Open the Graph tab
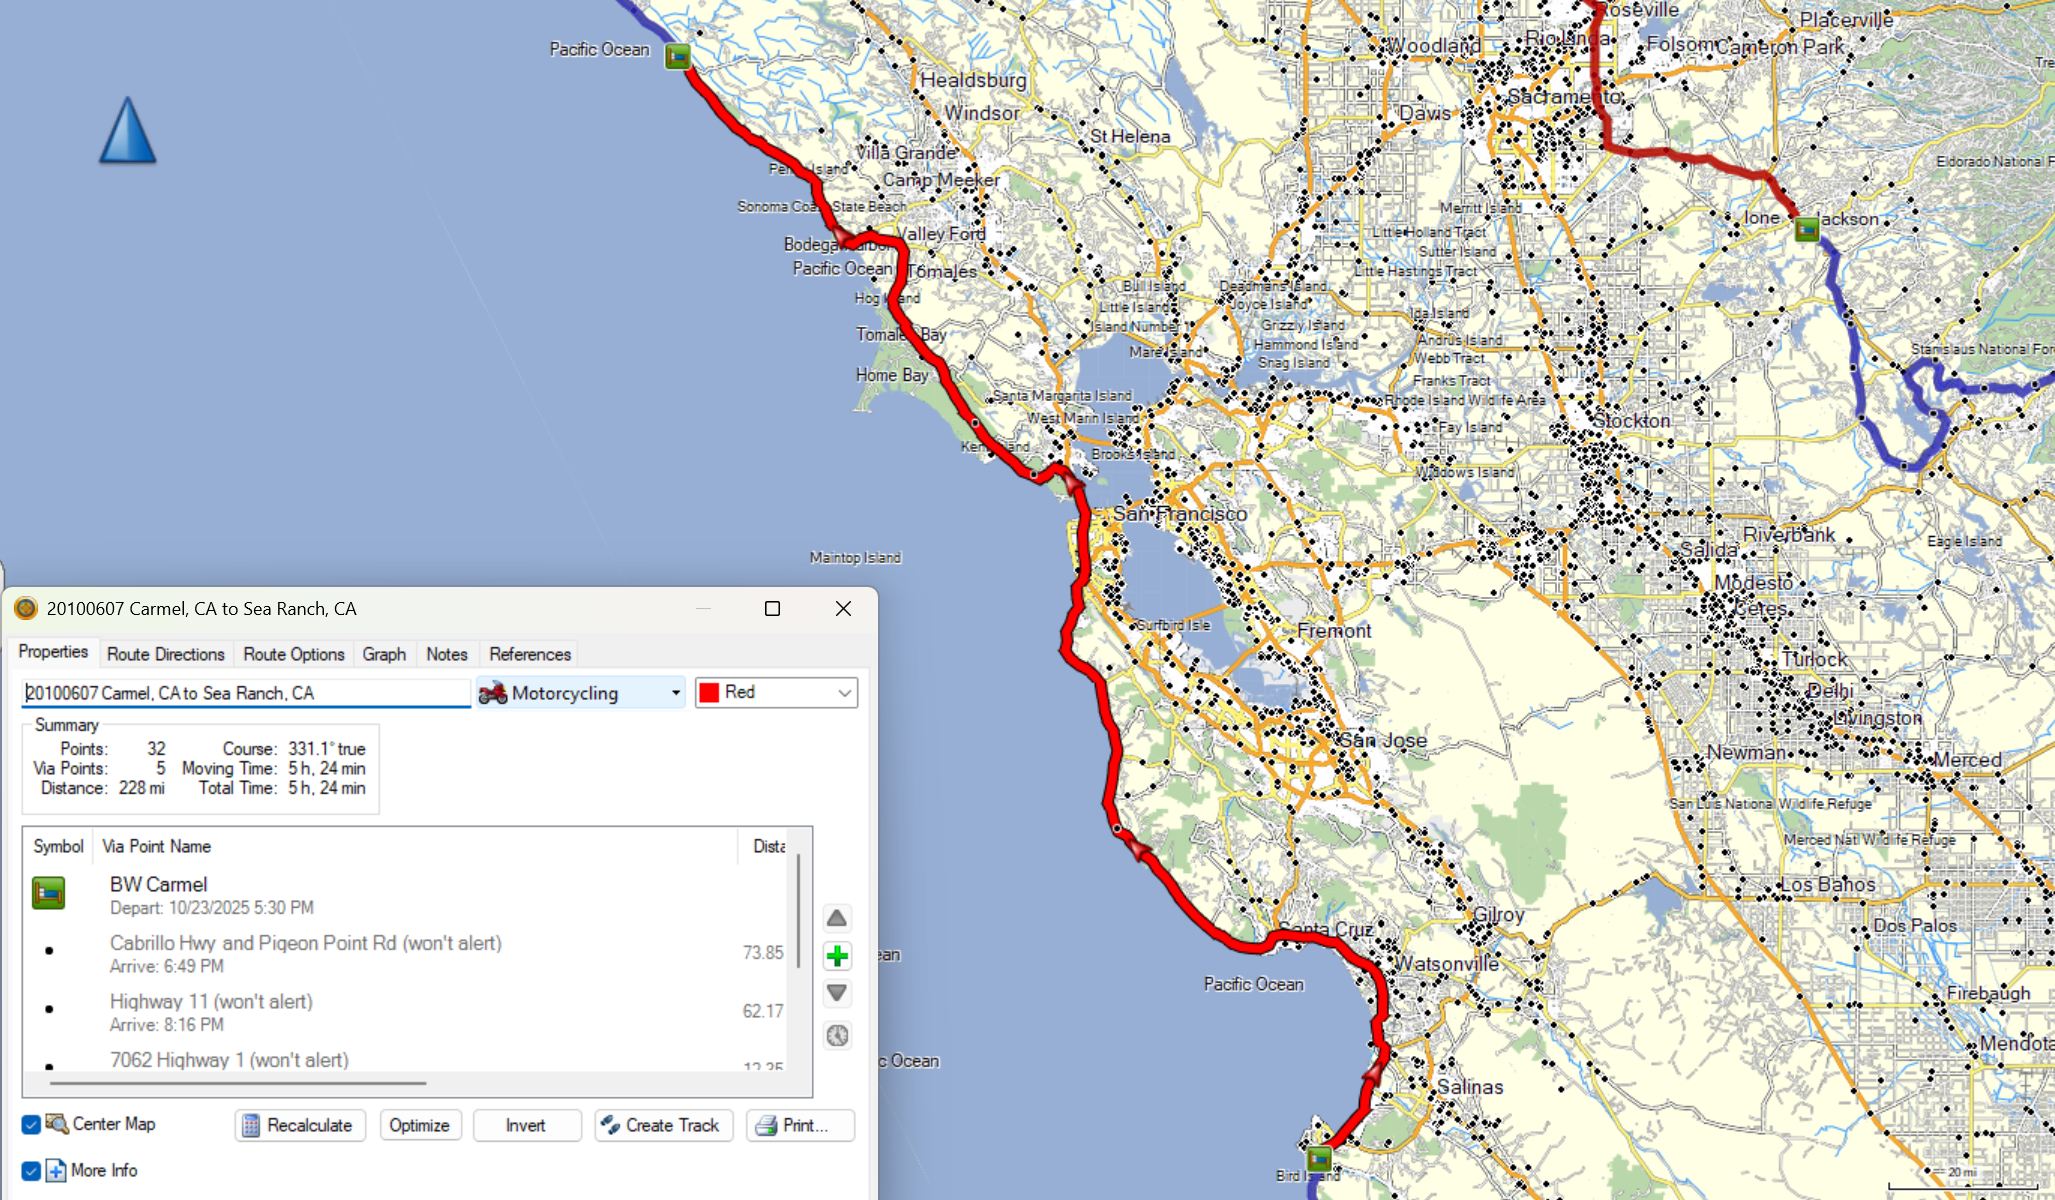Image resolution: width=2055 pixels, height=1200 pixels. click(384, 654)
